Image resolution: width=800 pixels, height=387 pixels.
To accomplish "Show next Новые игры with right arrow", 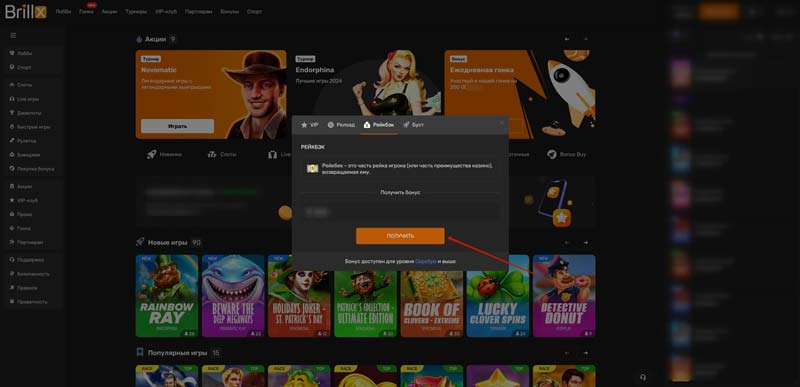I will 586,243.
